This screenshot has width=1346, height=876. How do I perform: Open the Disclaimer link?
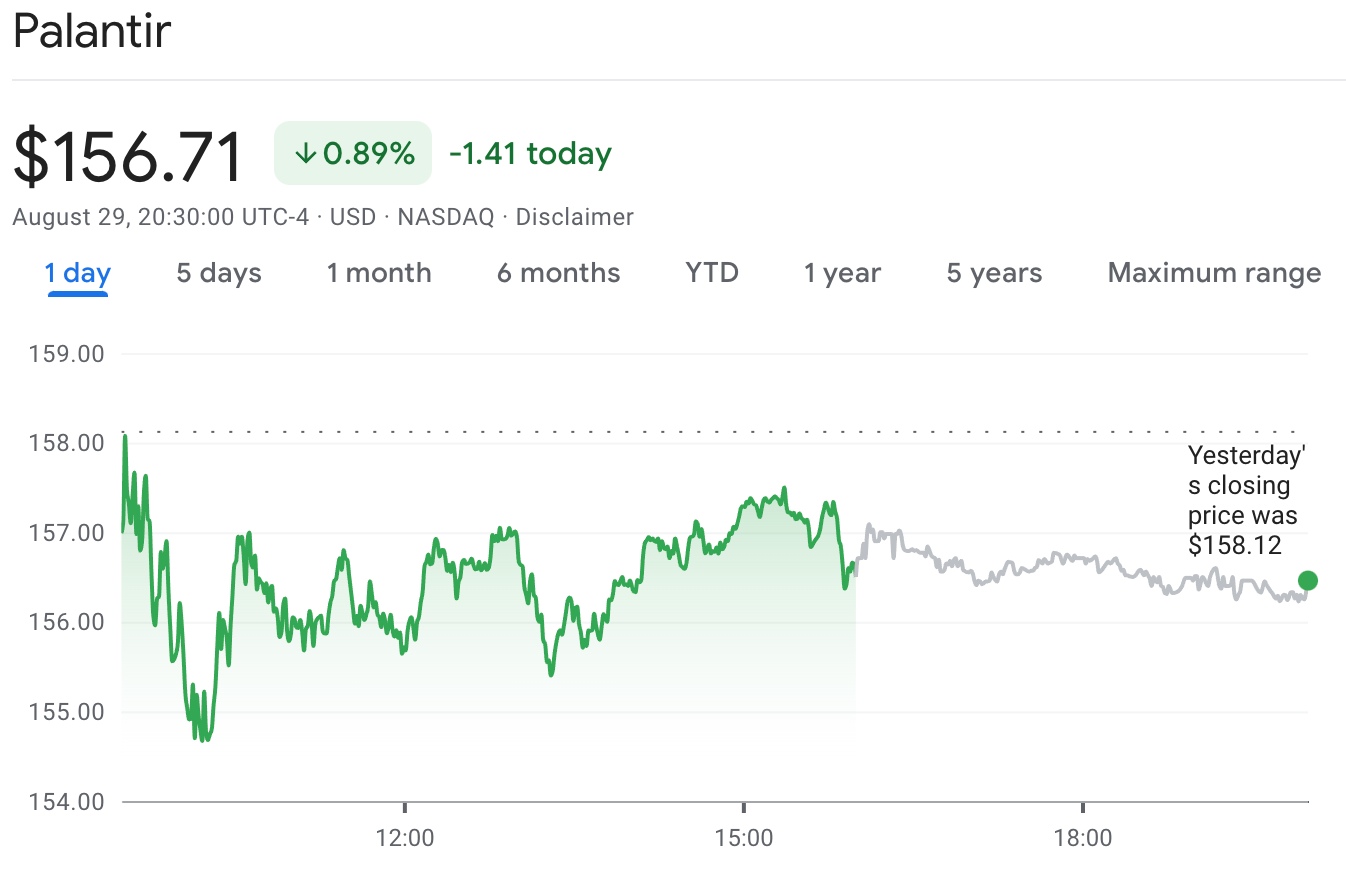point(575,216)
